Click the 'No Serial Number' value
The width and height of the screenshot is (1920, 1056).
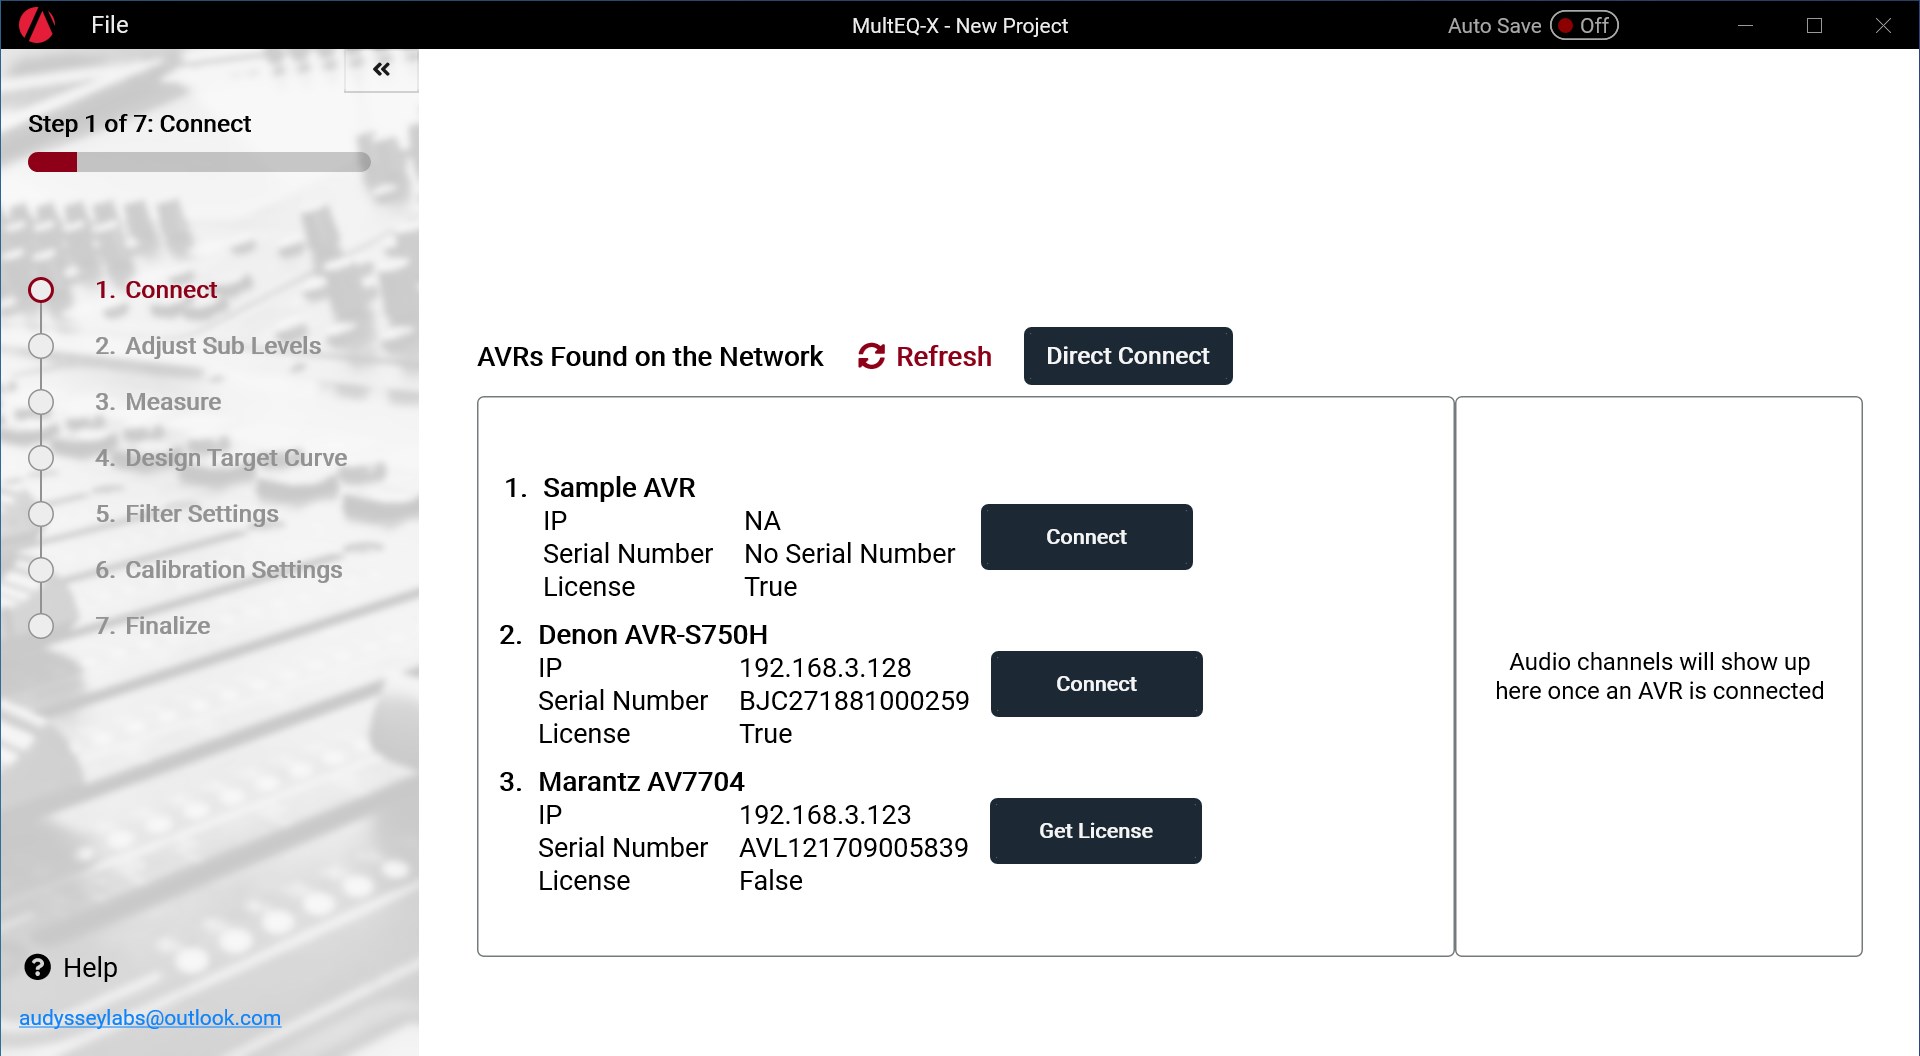tap(850, 554)
